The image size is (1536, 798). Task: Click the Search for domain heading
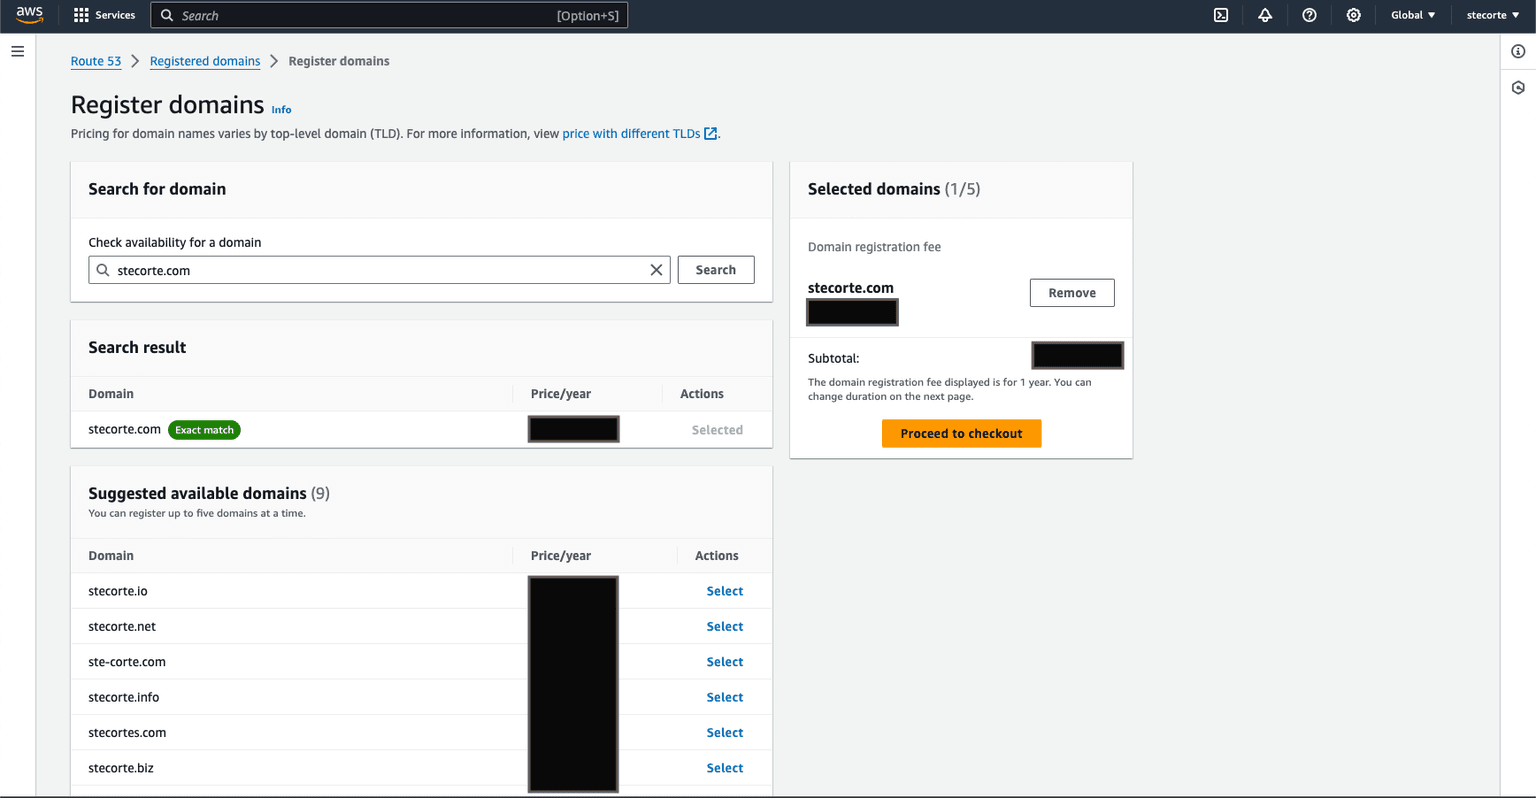[157, 189]
